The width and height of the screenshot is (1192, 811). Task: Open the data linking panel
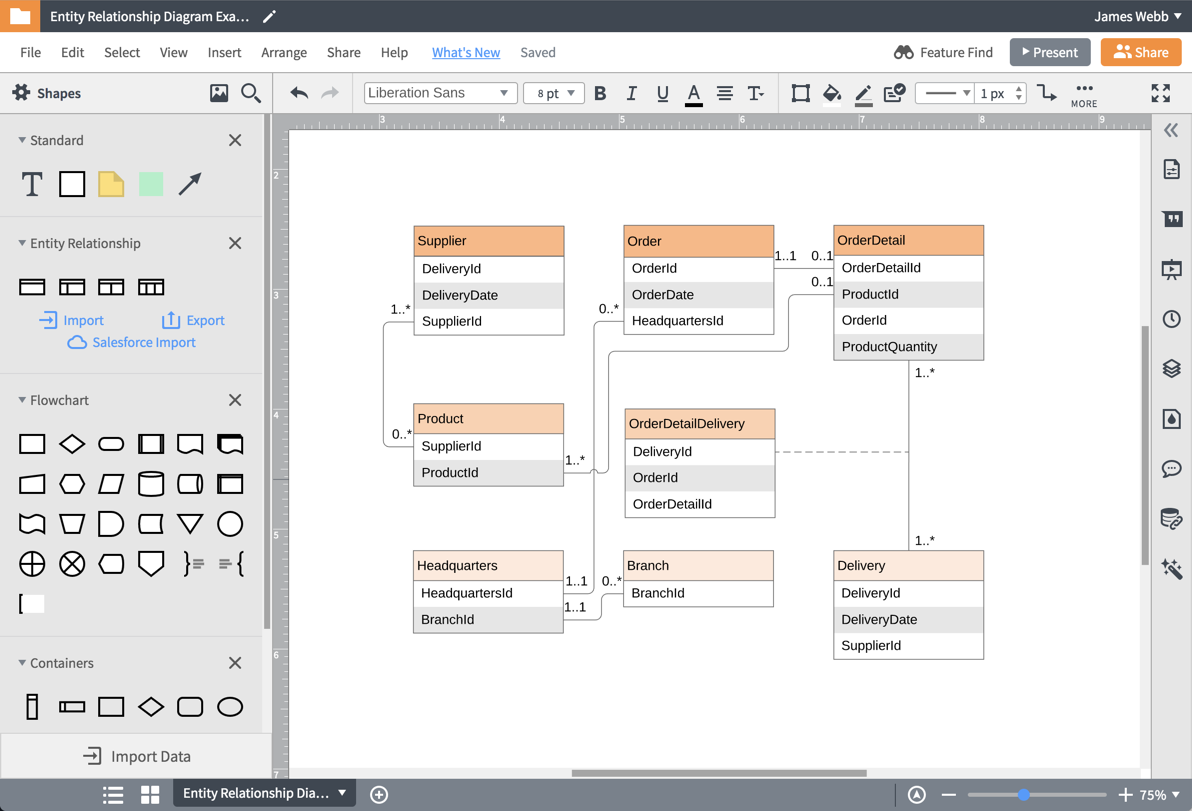tap(1172, 518)
